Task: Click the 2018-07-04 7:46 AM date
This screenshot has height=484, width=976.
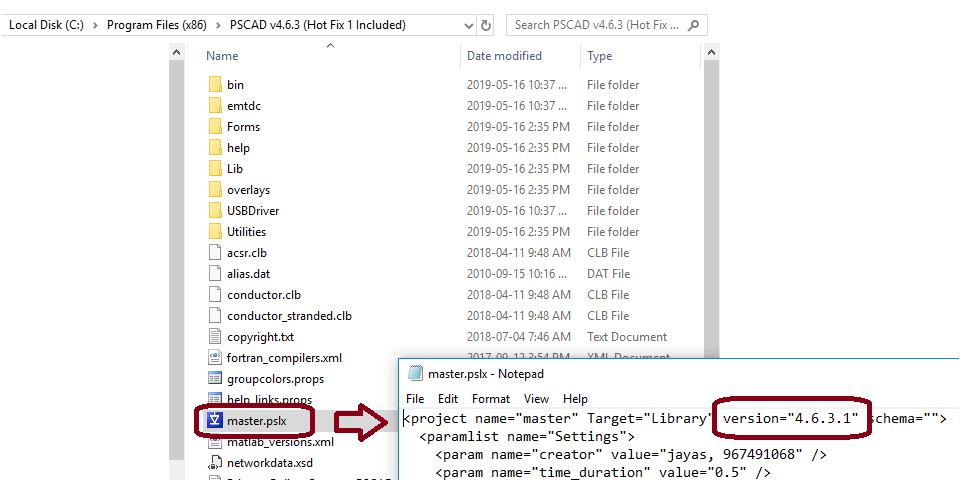Action: [x=518, y=337]
